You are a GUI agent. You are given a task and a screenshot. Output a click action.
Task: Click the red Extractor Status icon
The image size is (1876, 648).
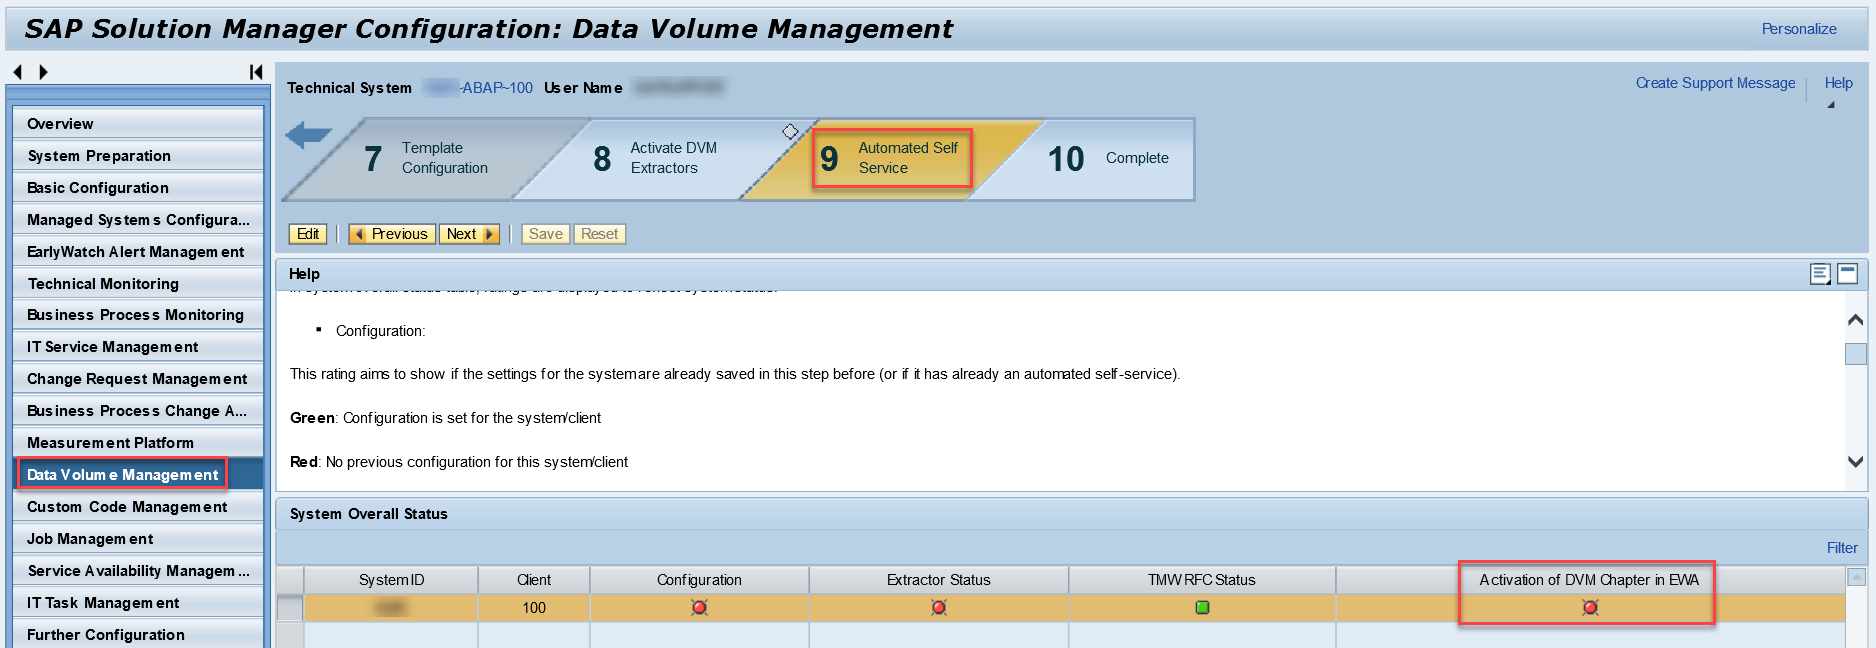click(938, 607)
